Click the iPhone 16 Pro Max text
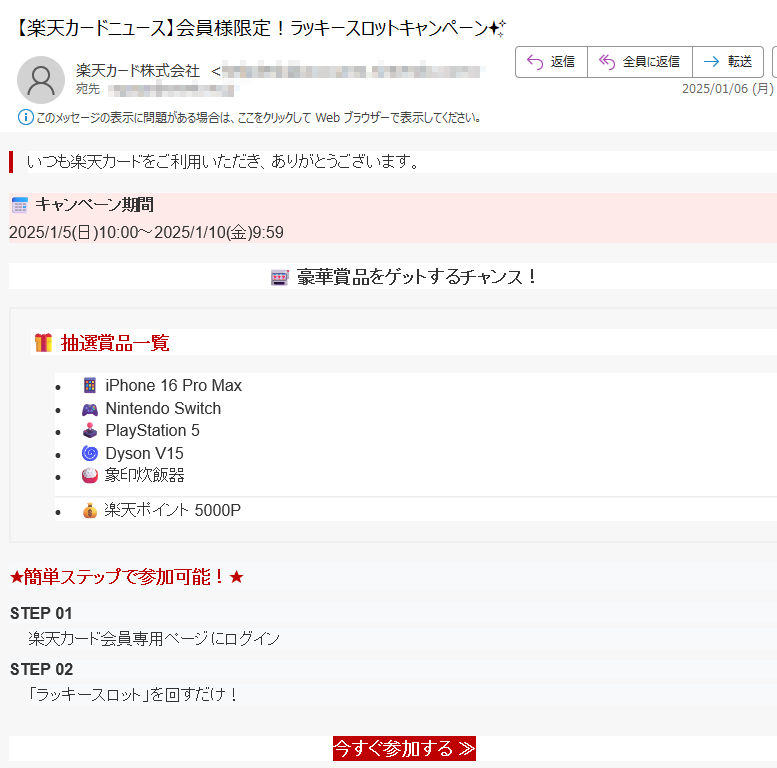The height and width of the screenshot is (768, 777). 173,385
